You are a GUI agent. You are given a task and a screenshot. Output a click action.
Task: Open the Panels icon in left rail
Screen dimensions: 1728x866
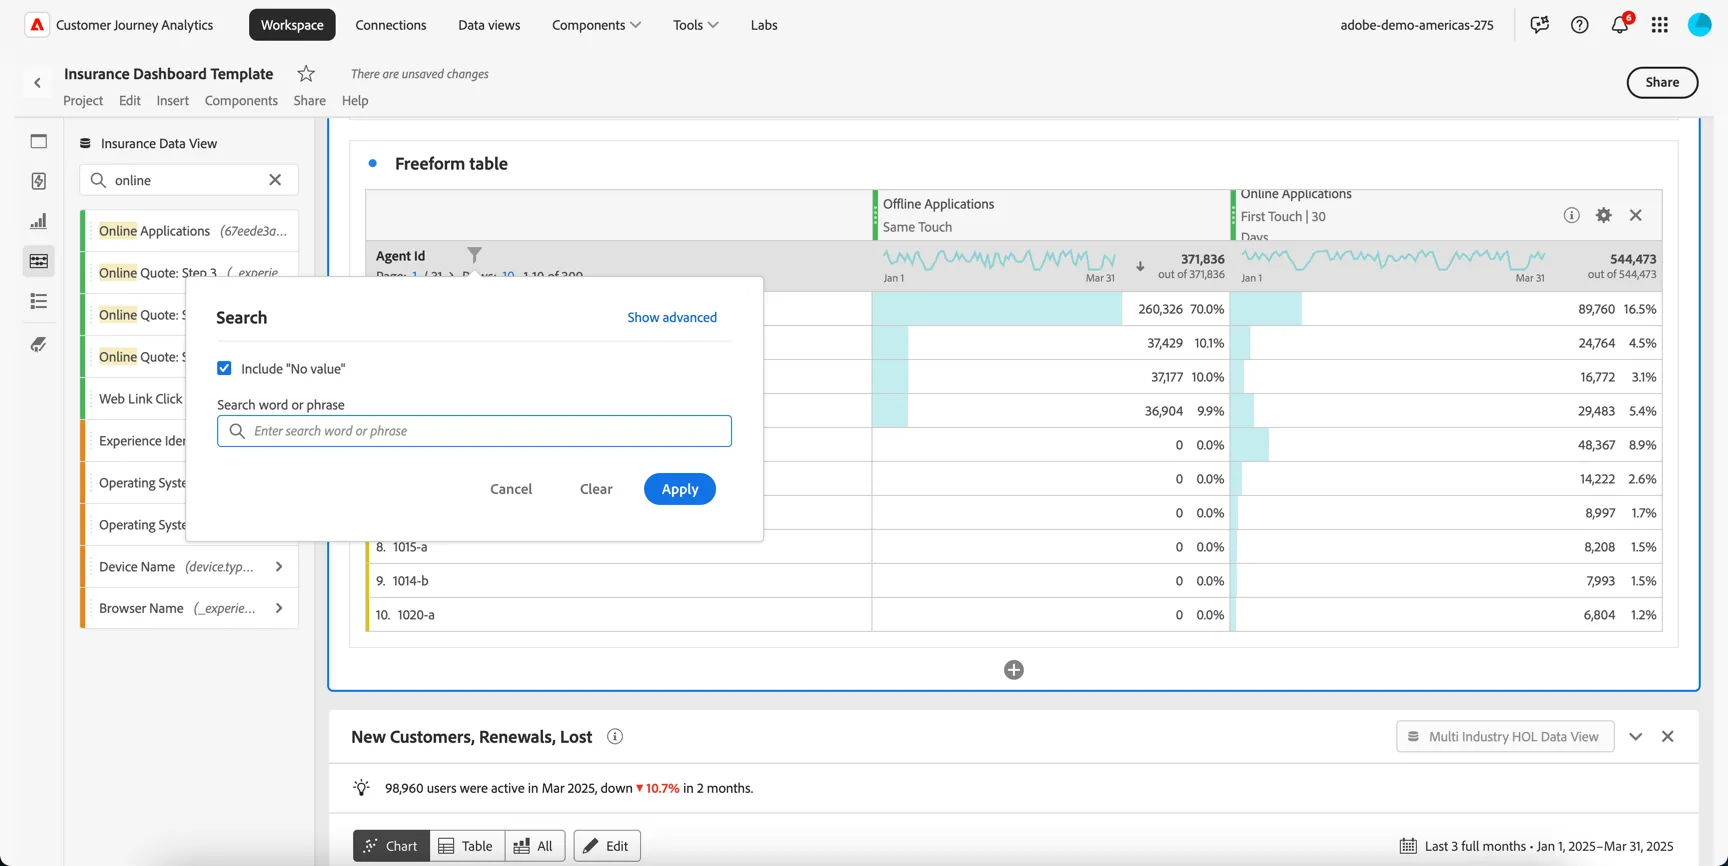(x=39, y=141)
